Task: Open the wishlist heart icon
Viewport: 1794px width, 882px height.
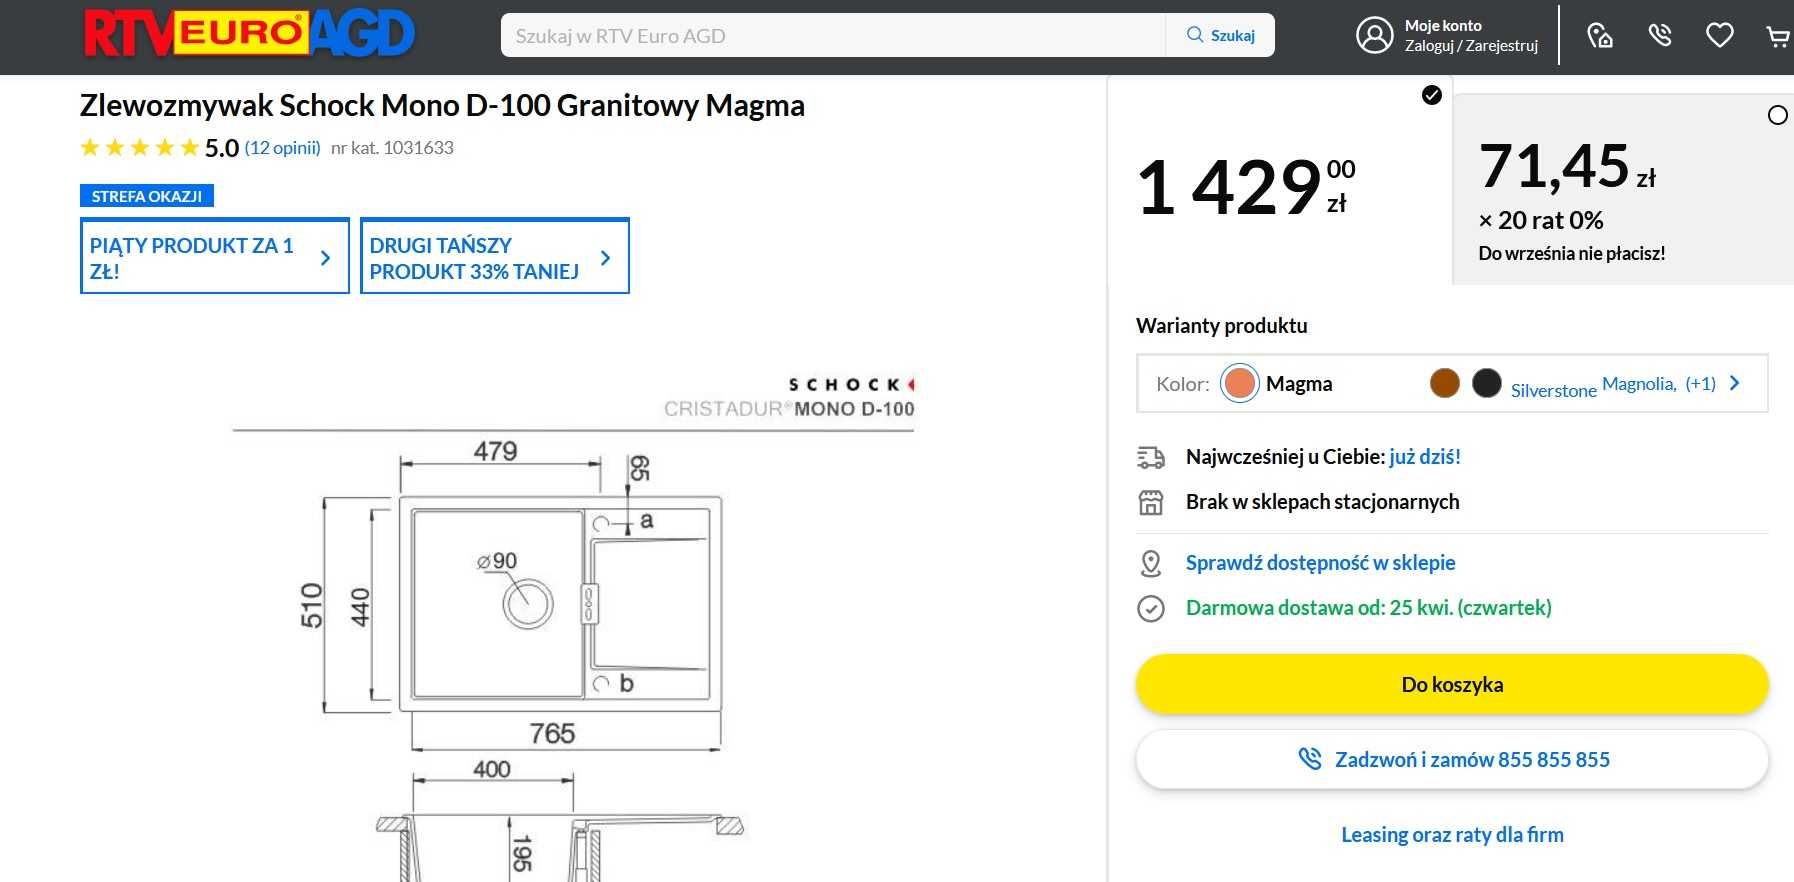Action: pos(1719,36)
